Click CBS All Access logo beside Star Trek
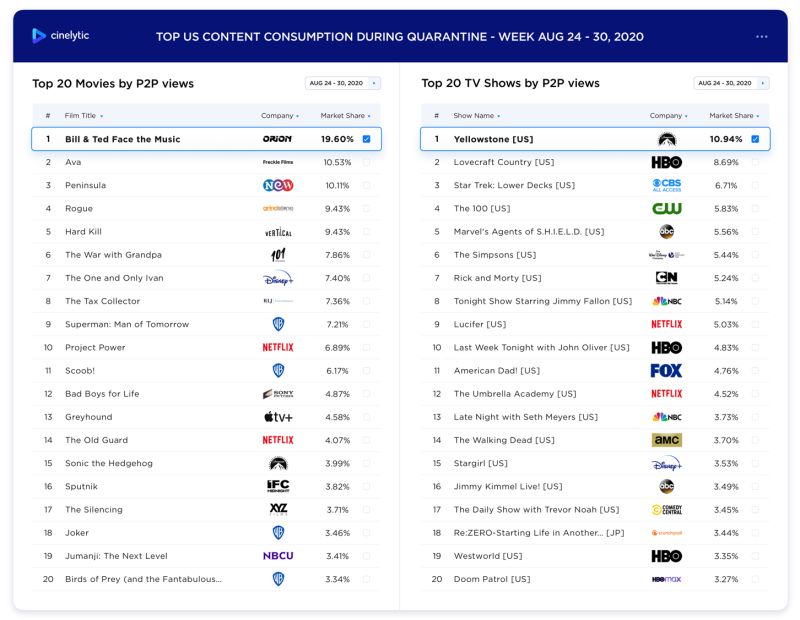The width and height of the screenshot is (800, 620). (x=667, y=185)
